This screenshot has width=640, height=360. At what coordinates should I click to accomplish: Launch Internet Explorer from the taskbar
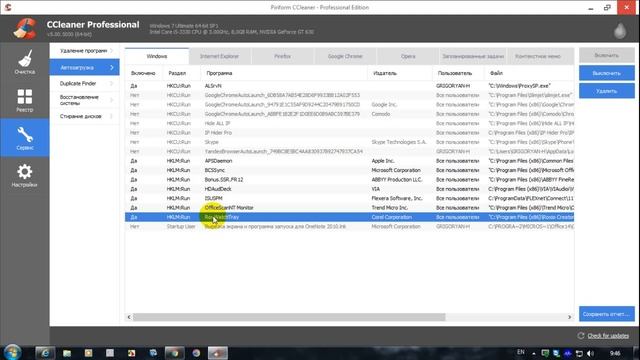[x=45, y=353]
